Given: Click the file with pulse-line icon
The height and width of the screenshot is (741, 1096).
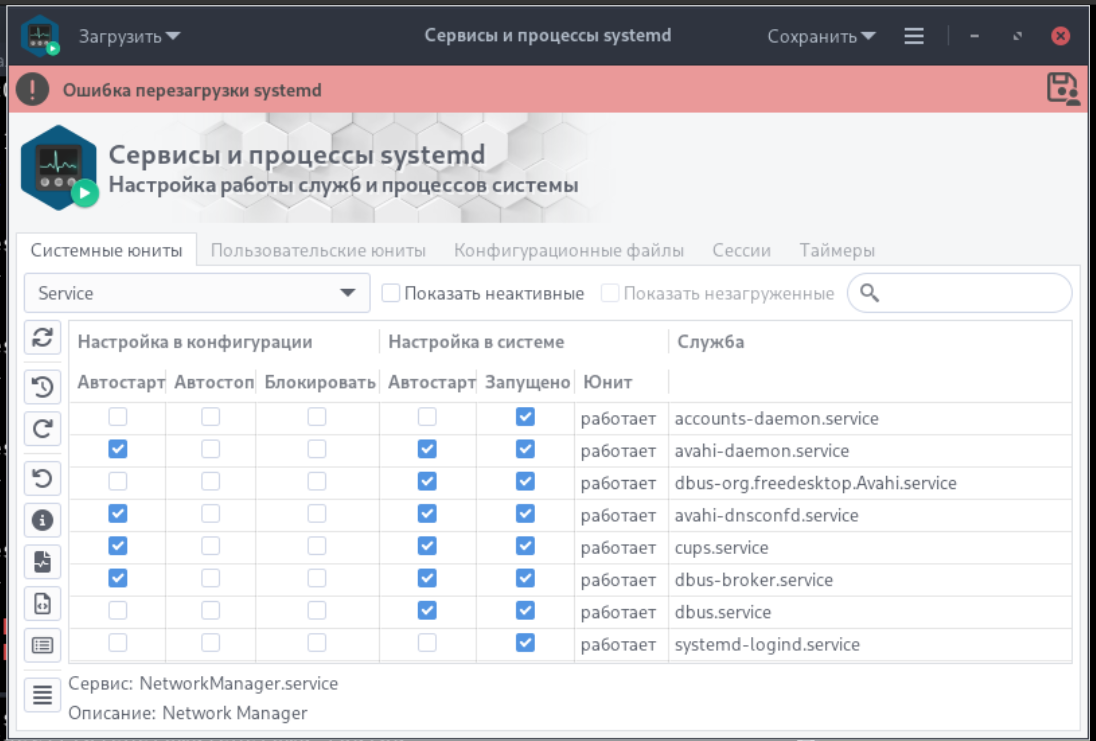Looking at the screenshot, I should pos(42,562).
